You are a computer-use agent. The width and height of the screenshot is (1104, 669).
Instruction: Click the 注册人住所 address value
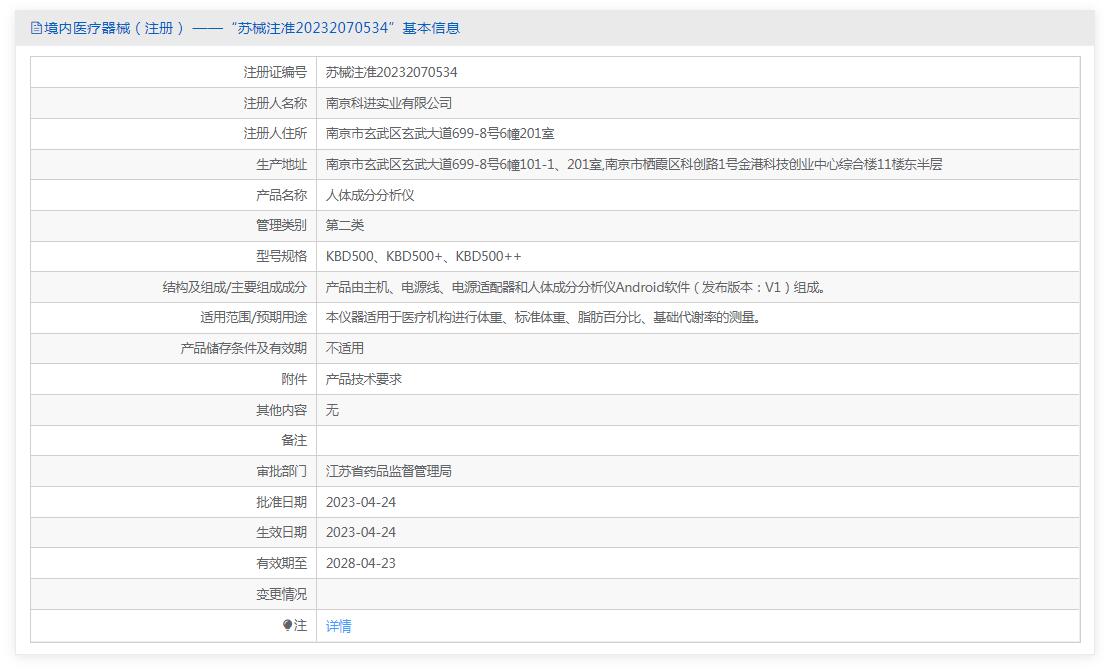click(x=440, y=133)
